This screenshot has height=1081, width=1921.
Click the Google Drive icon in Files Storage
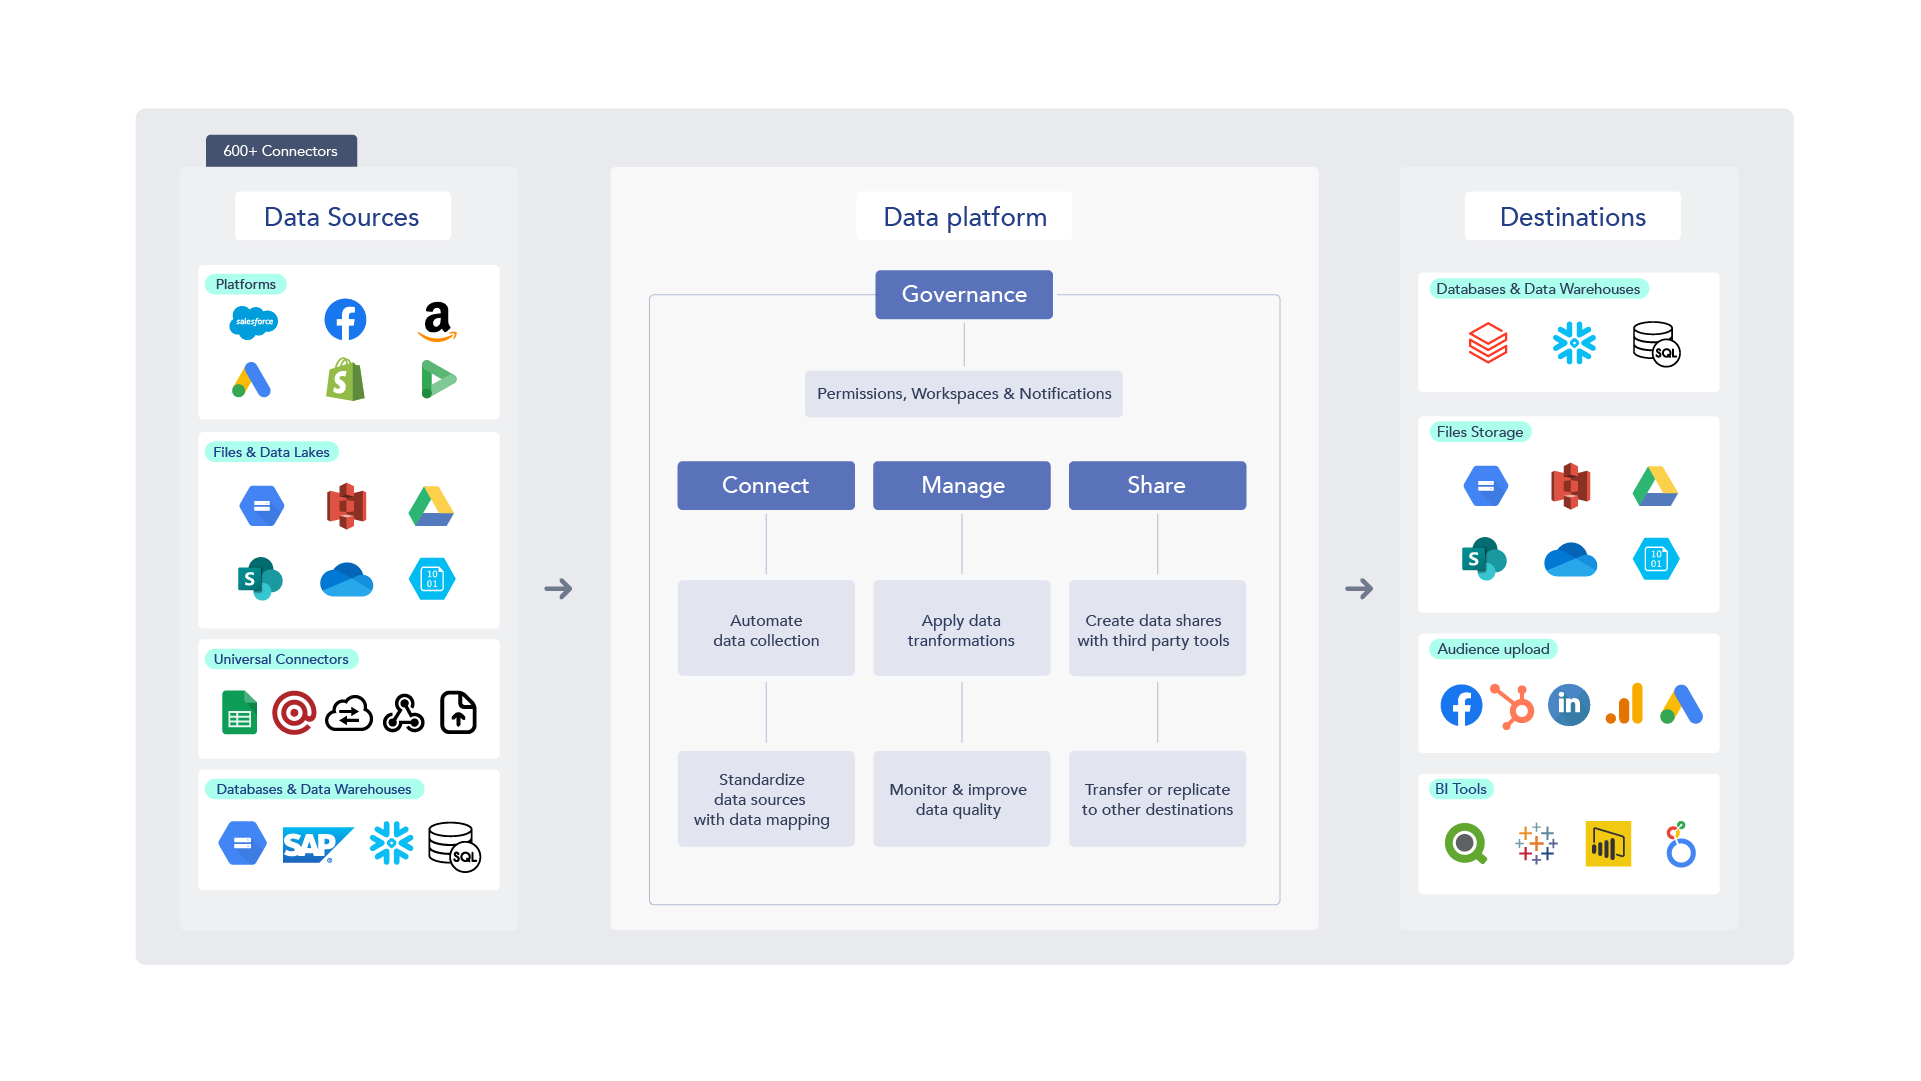[1655, 486]
